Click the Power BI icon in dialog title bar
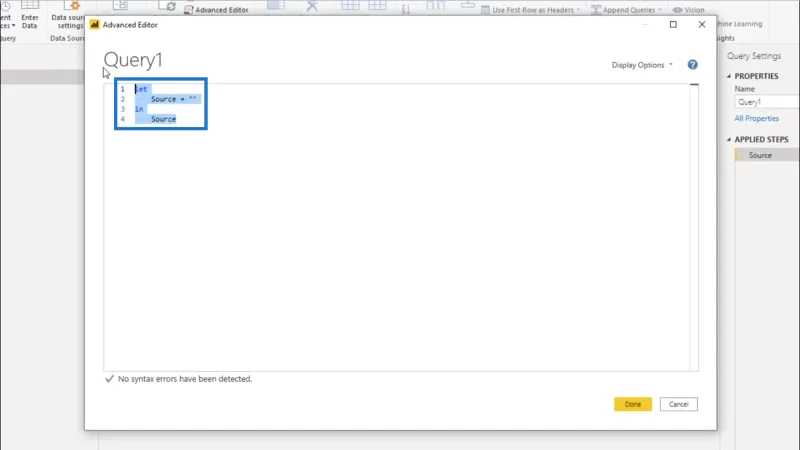Viewport: 800px width, 450px height. 94,24
